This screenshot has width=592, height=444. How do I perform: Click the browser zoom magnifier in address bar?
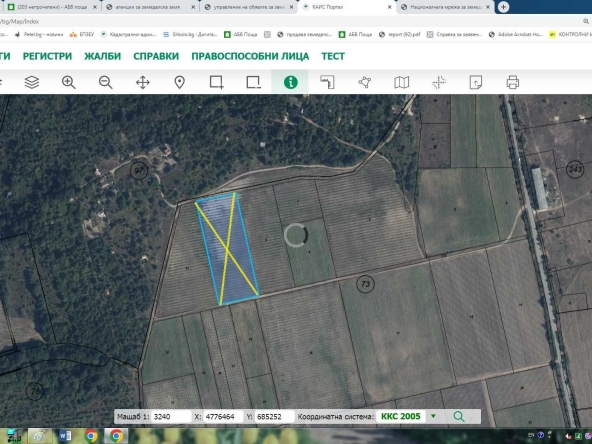coord(586,21)
